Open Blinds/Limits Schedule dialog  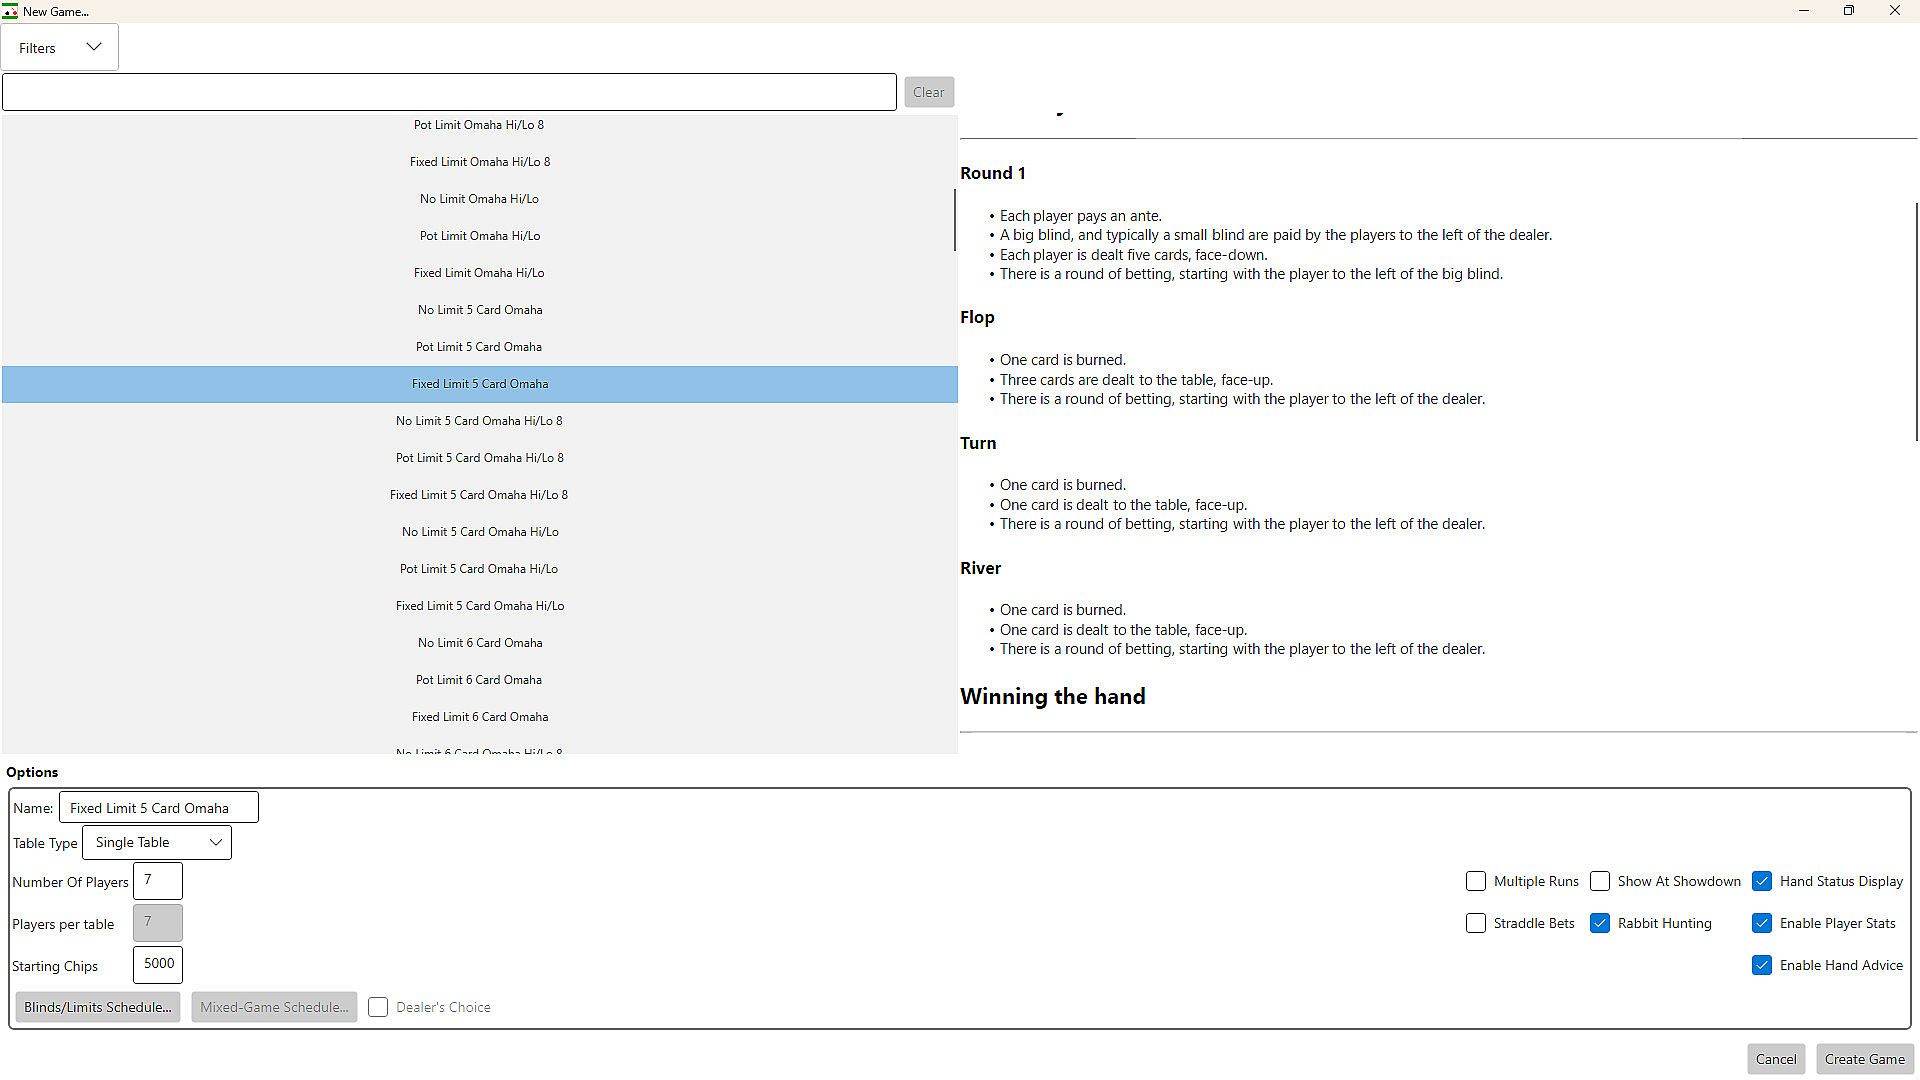pyautogui.click(x=98, y=1007)
